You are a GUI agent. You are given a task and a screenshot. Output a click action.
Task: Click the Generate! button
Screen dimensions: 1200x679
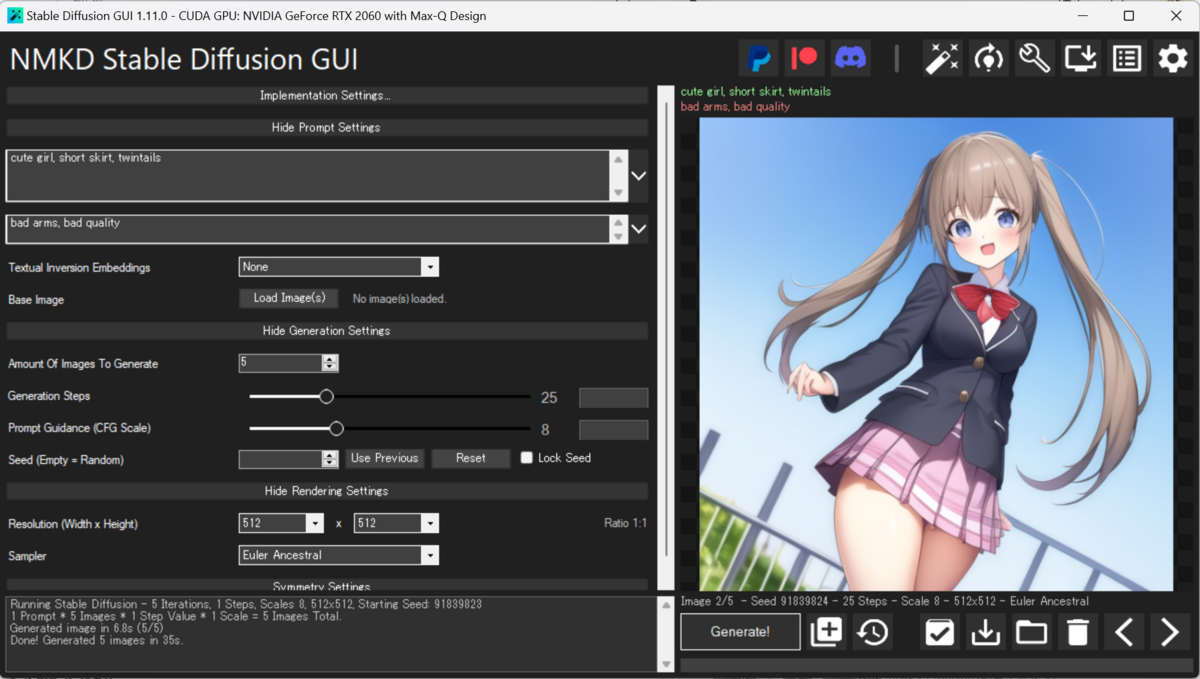tap(740, 632)
